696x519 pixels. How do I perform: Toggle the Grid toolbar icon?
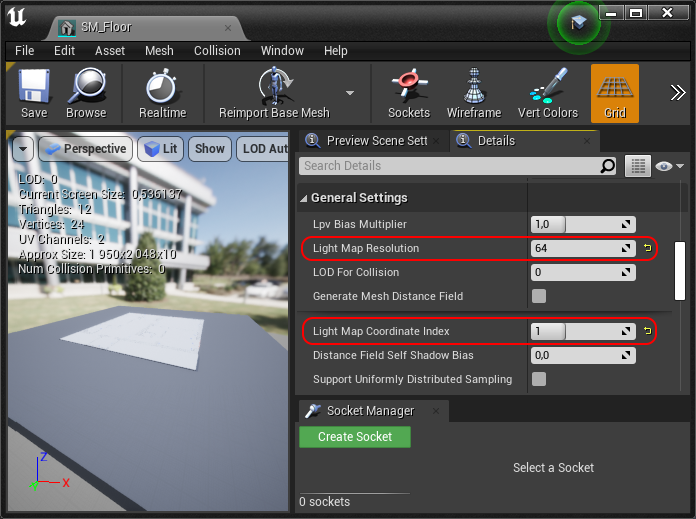click(x=614, y=88)
